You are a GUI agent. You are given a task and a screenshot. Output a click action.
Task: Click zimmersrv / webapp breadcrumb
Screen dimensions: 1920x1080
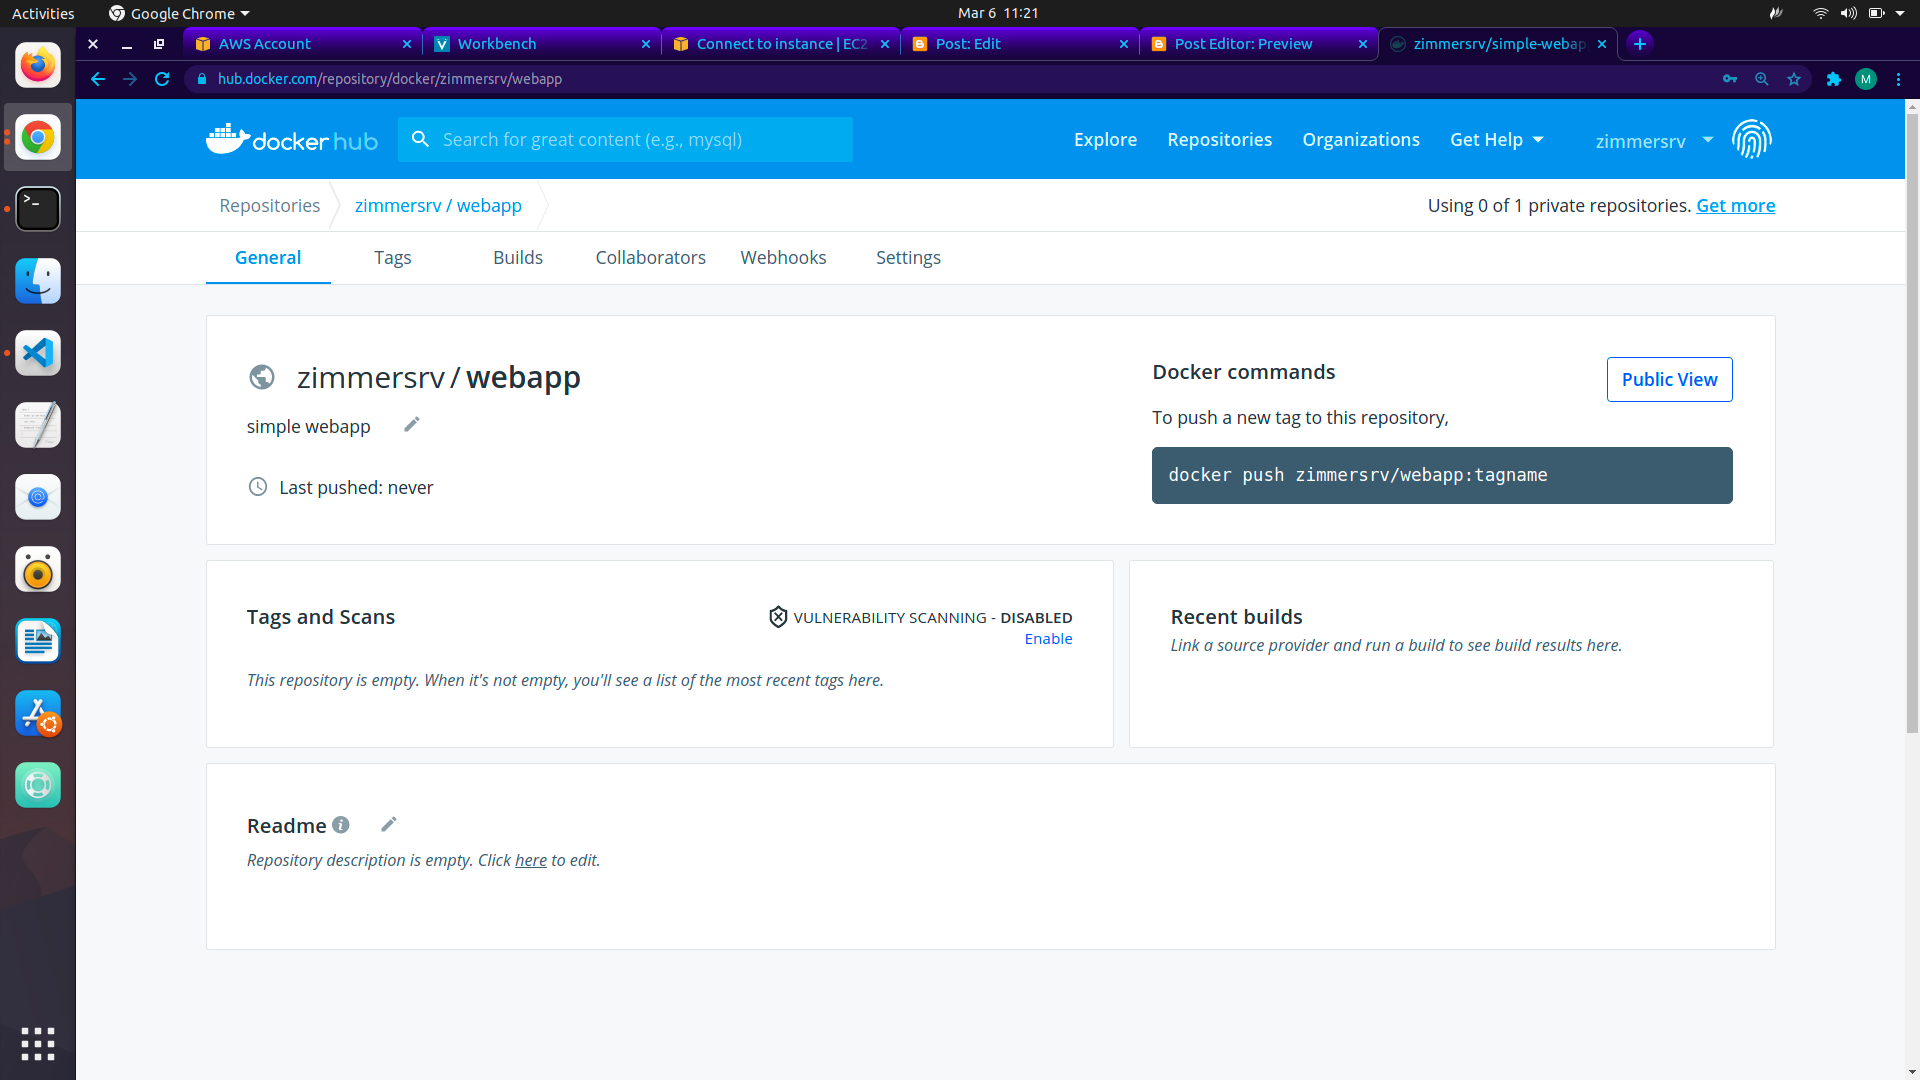pos(438,205)
